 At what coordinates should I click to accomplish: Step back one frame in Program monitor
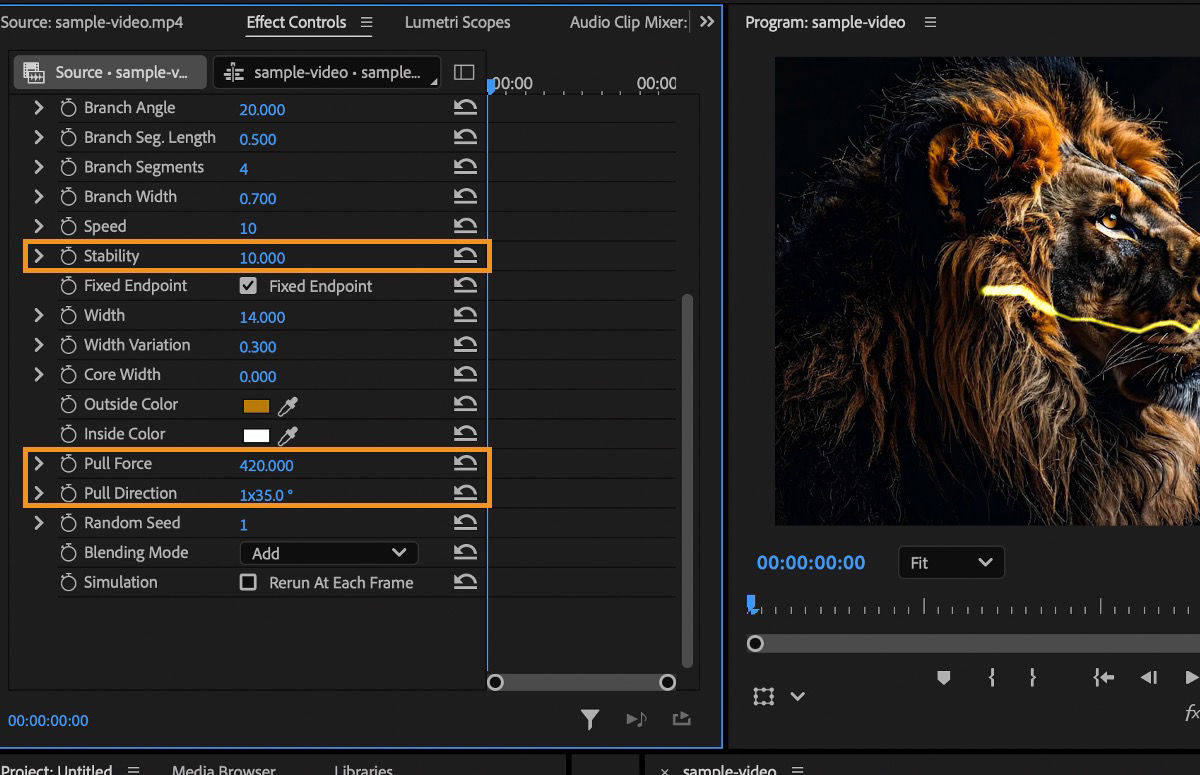coord(1148,677)
